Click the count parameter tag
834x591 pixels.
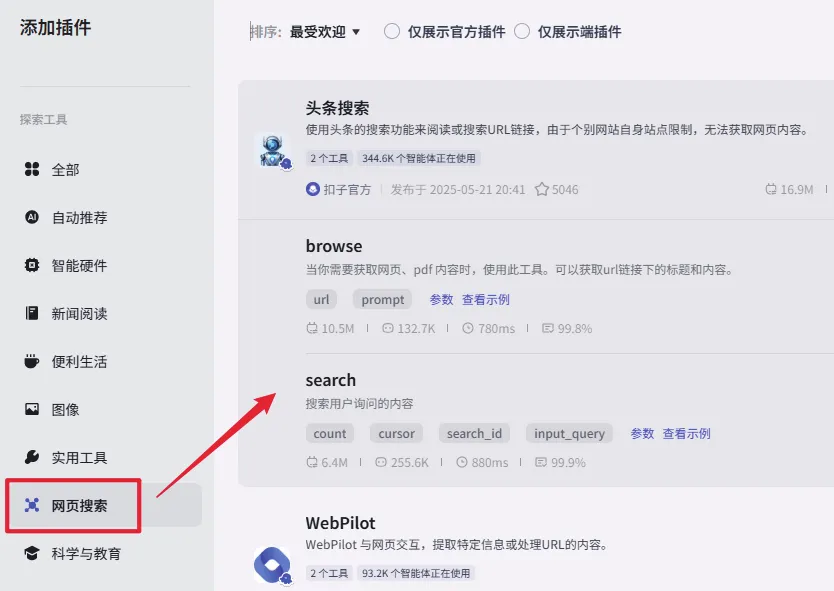click(330, 434)
